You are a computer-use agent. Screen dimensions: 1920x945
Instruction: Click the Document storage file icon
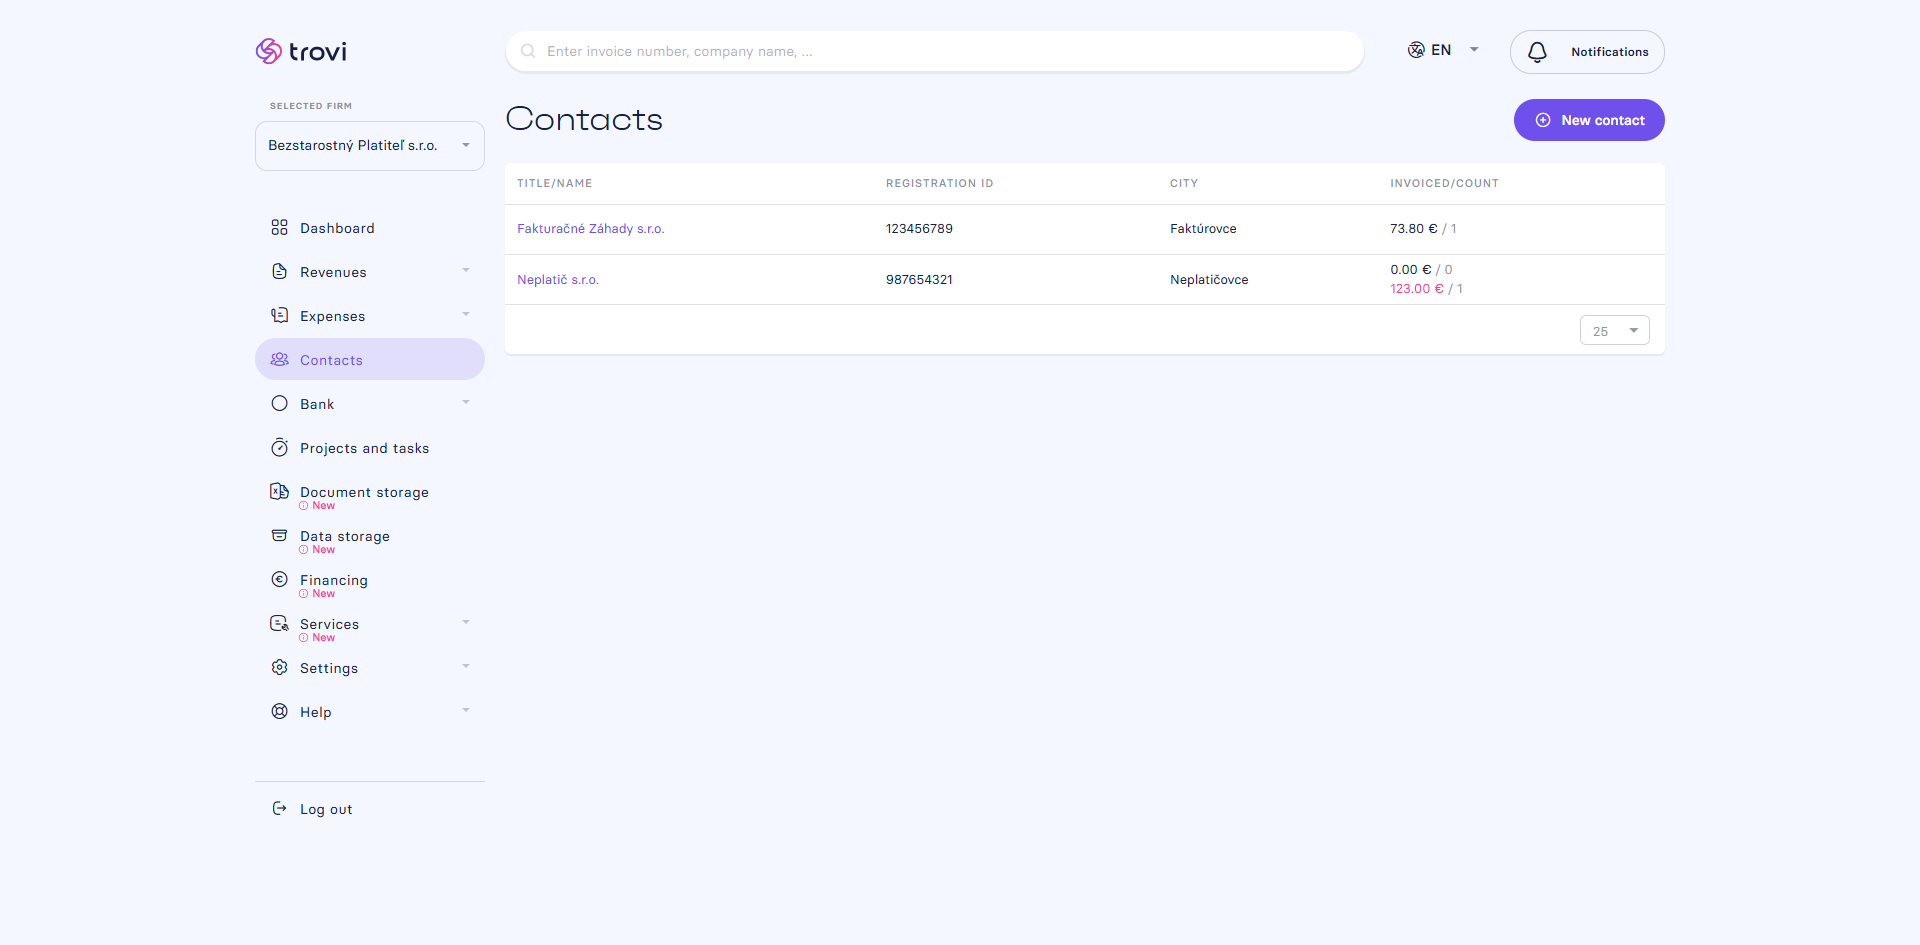pos(279,491)
